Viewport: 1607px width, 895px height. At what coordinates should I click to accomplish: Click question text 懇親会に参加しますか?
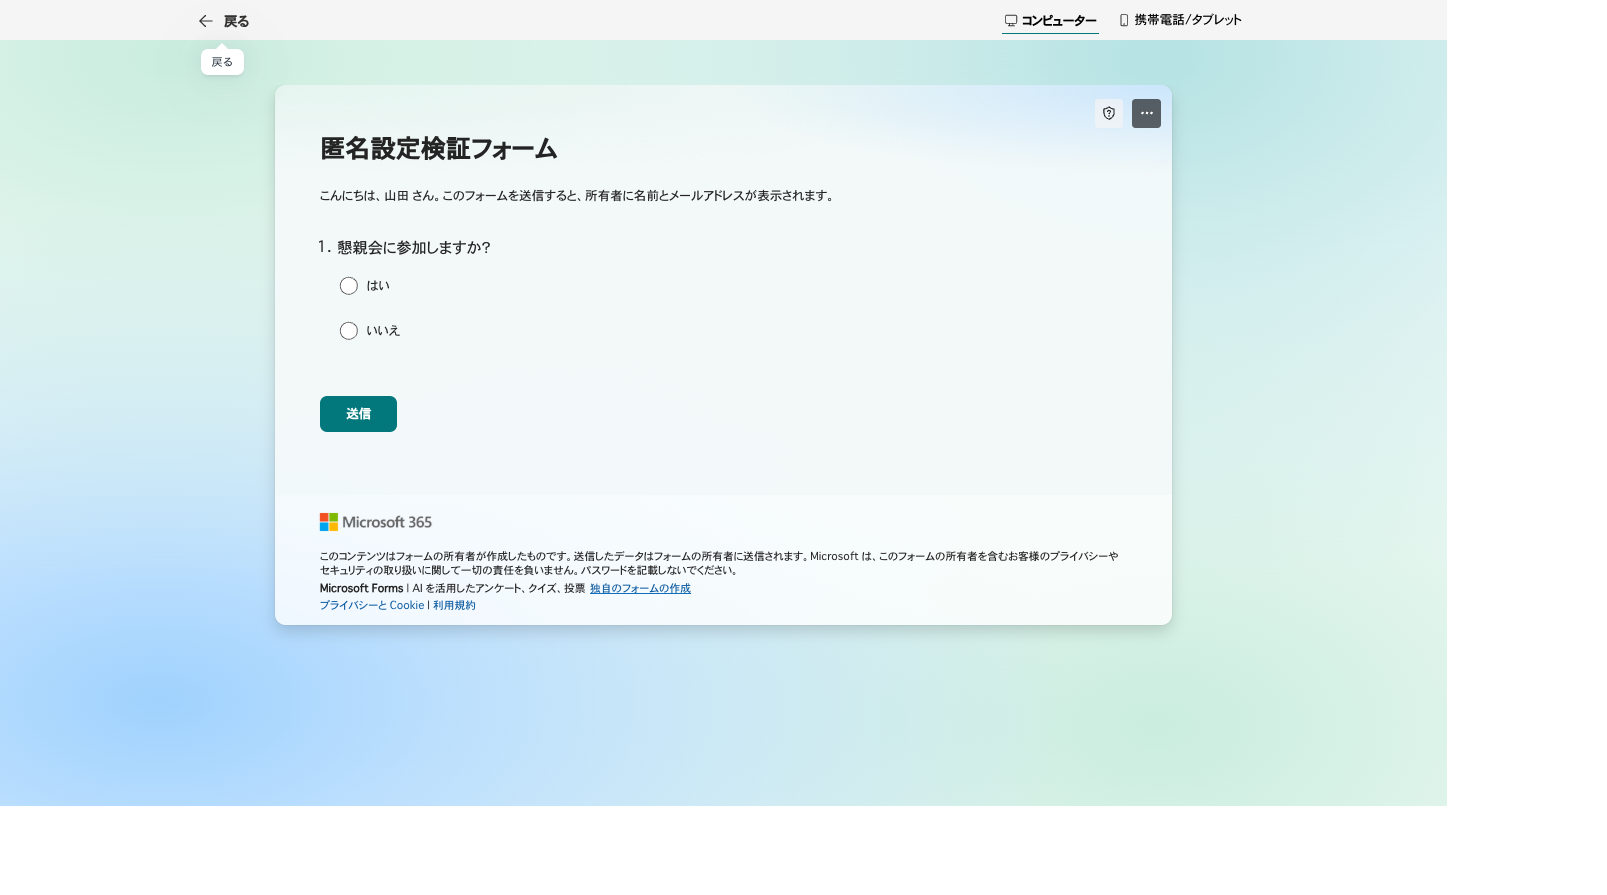414,247
